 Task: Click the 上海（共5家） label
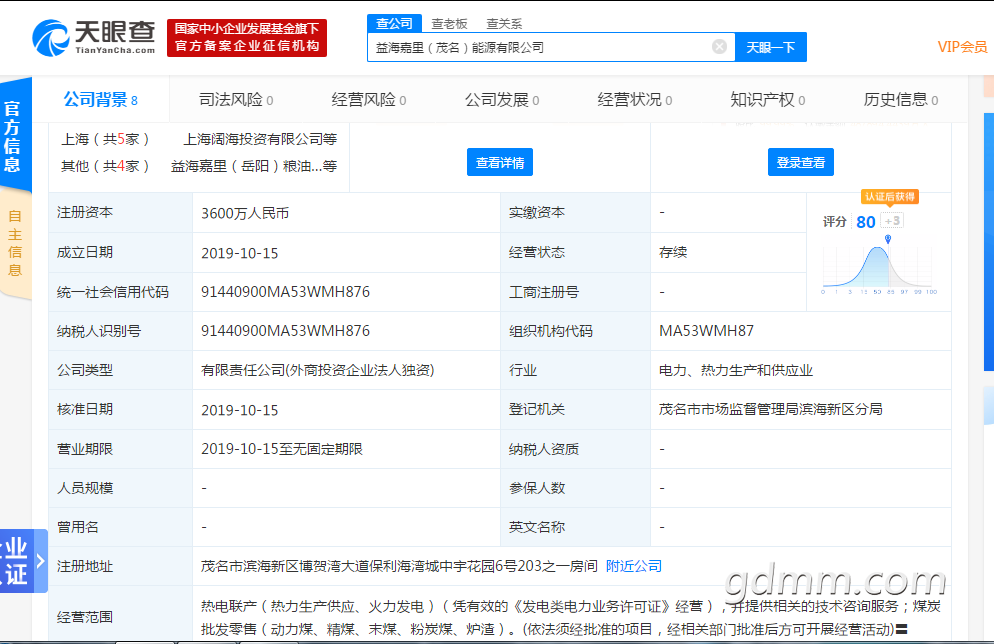(105, 139)
